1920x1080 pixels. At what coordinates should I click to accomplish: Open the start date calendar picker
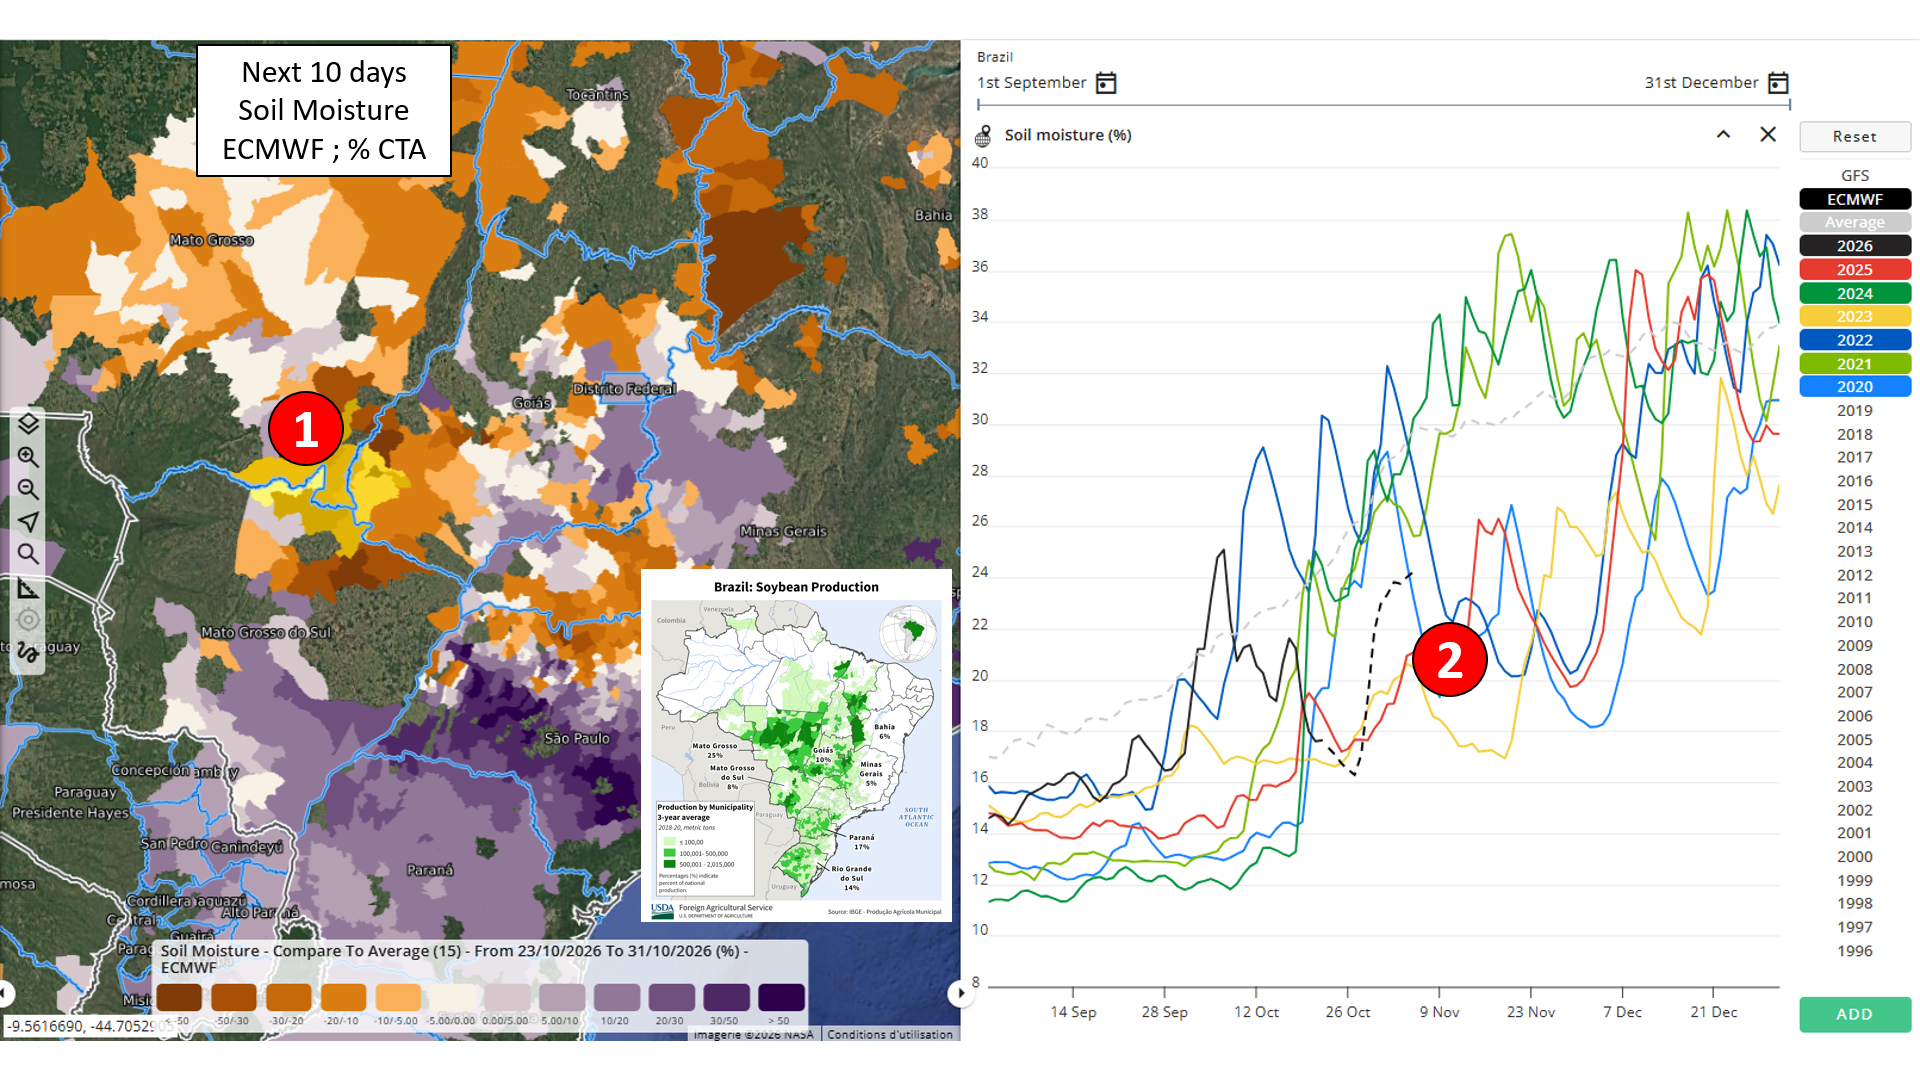click(1106, 83)
